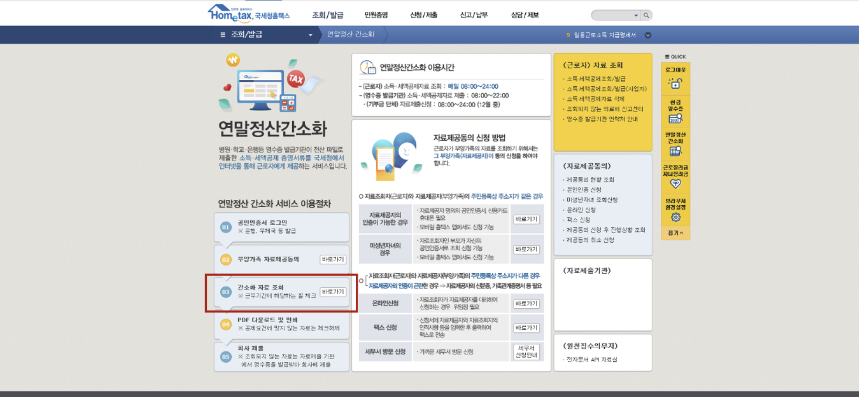
Task: Click the 공인인증서 로그인 step text
Action: pyautogui.click(x=262, y=223)
